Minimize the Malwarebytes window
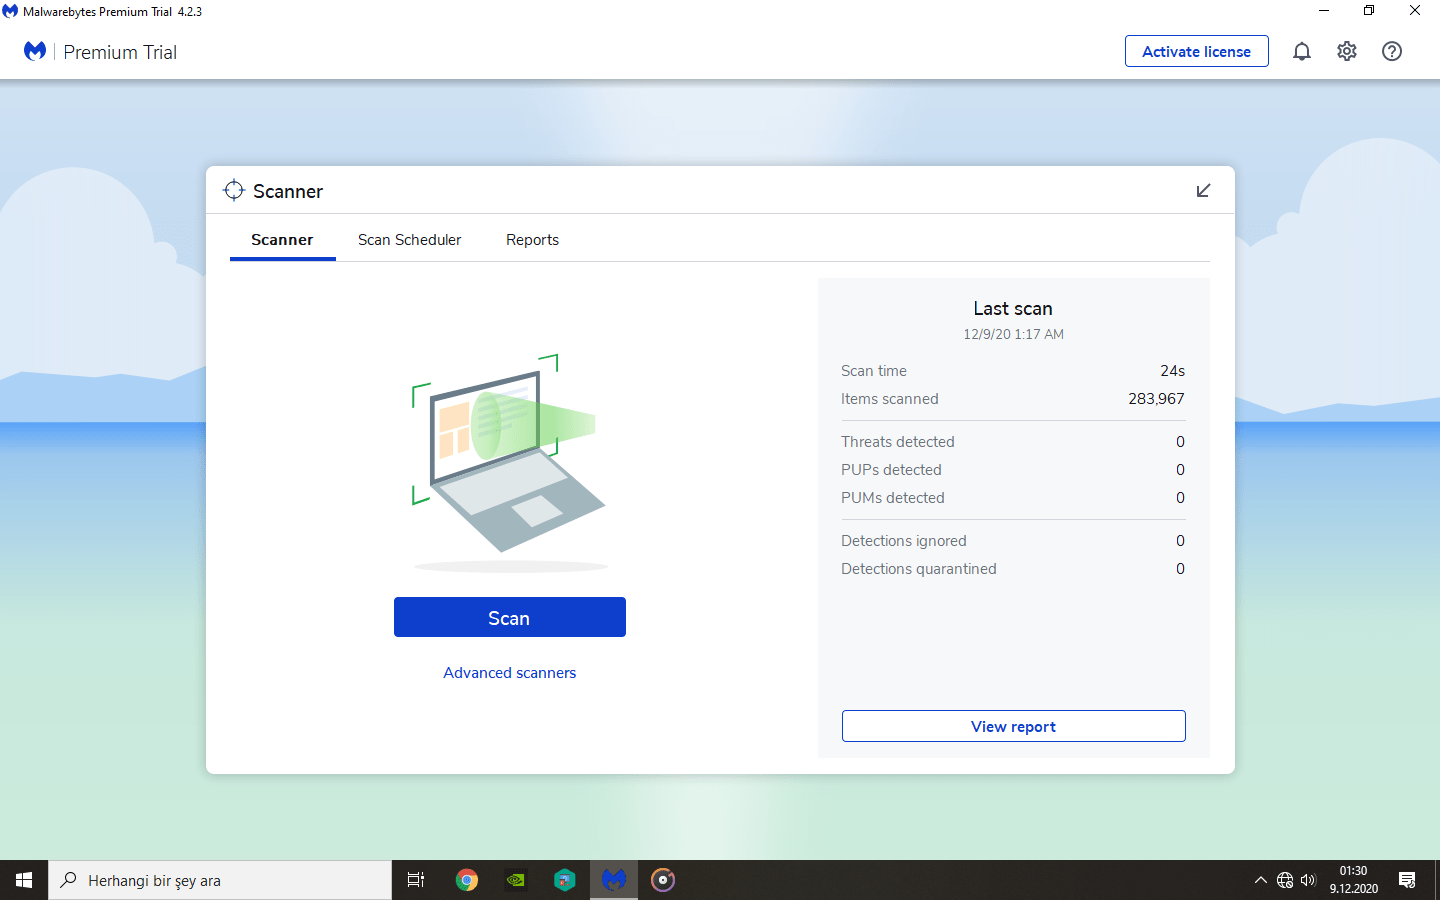This screenshot has height=900, width=1440. pos(1324,11)
